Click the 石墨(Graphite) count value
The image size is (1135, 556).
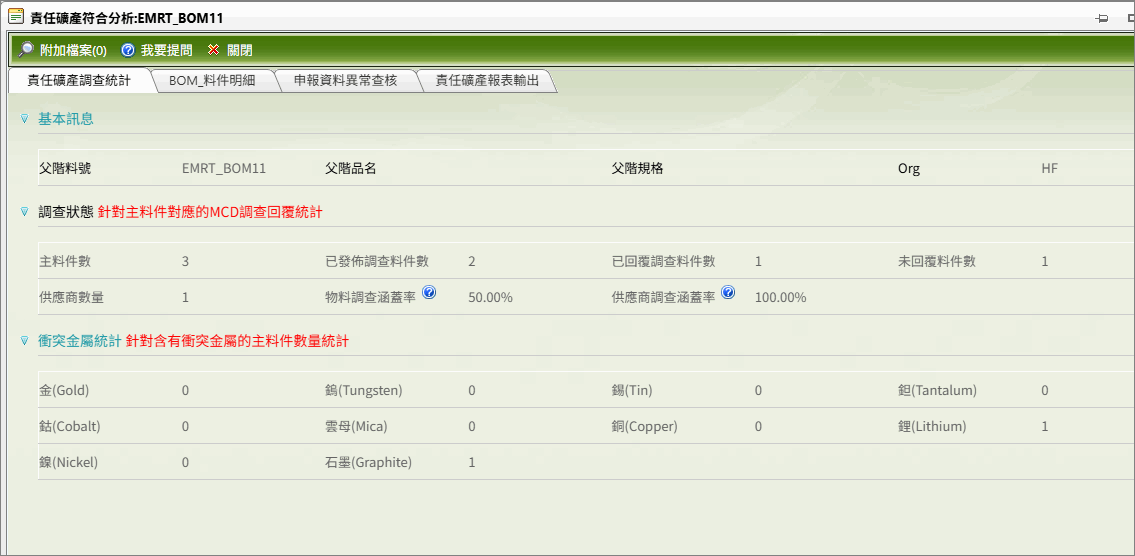tap(472, 463)
